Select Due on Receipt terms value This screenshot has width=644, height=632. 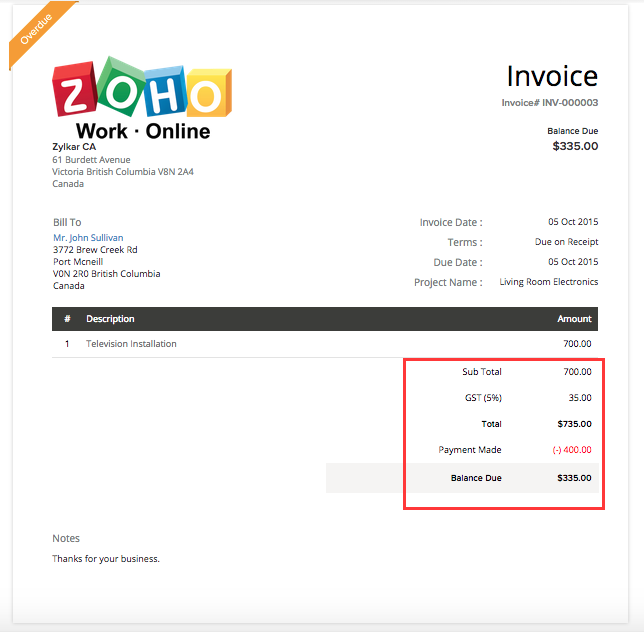pyautogui.click(x=566, y=242)
